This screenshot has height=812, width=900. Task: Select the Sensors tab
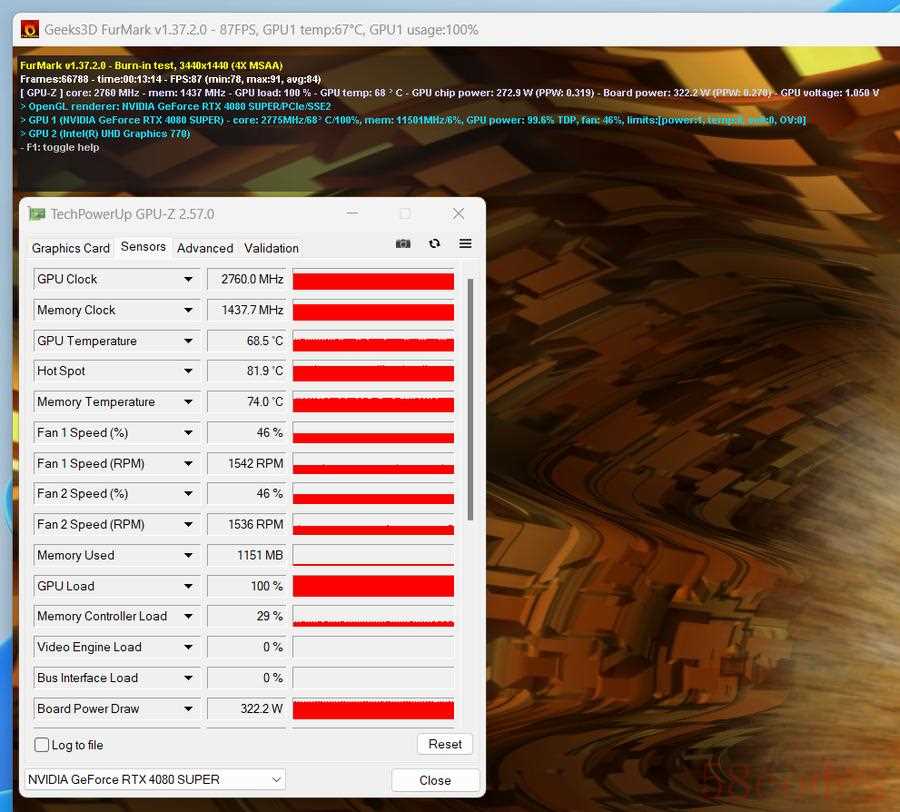143,247
